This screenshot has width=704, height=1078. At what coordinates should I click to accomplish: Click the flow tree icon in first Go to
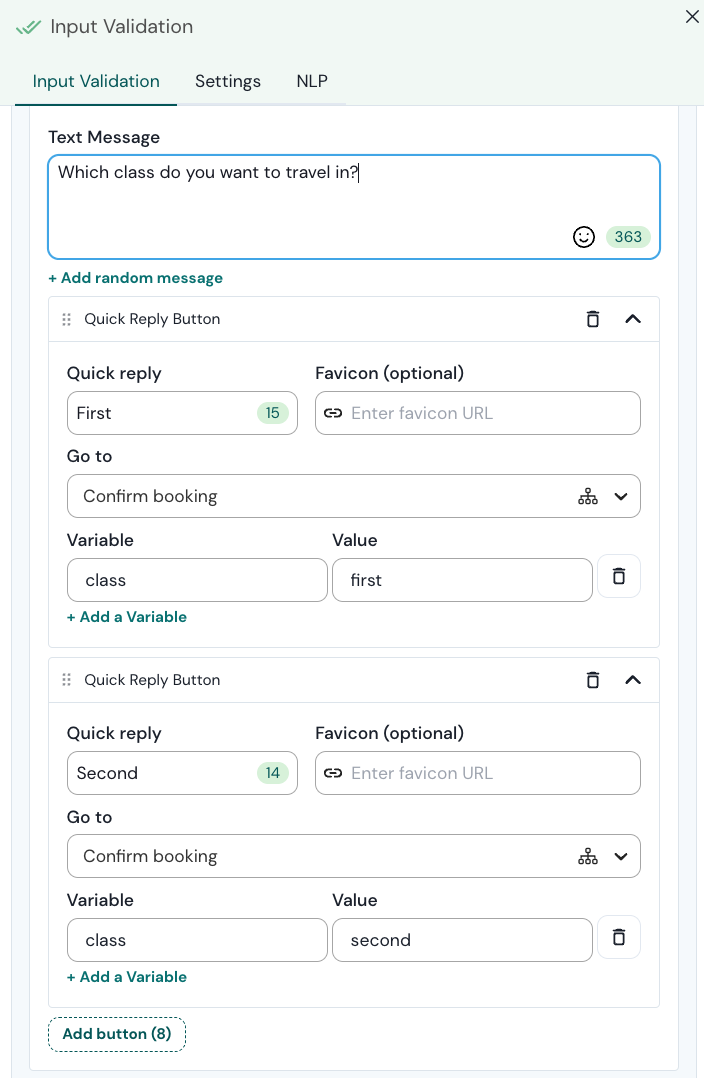(588, 497)
